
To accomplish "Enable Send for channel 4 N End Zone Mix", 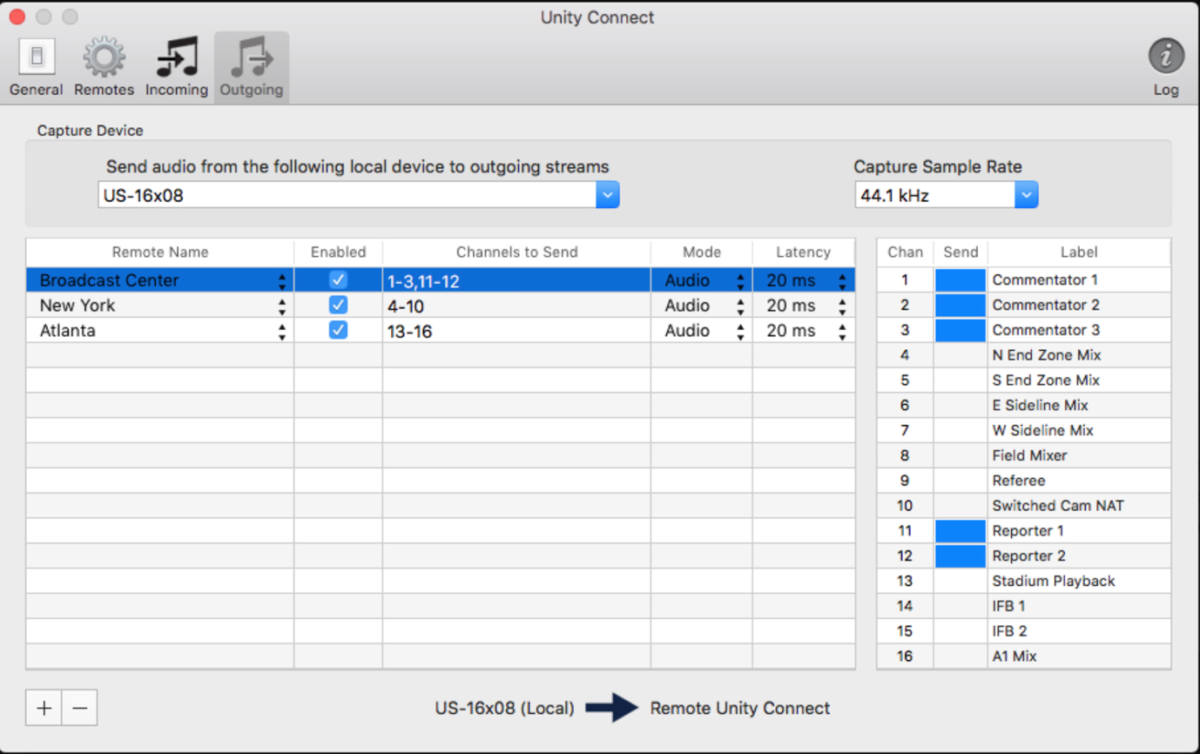I will [x=960, y=355].
